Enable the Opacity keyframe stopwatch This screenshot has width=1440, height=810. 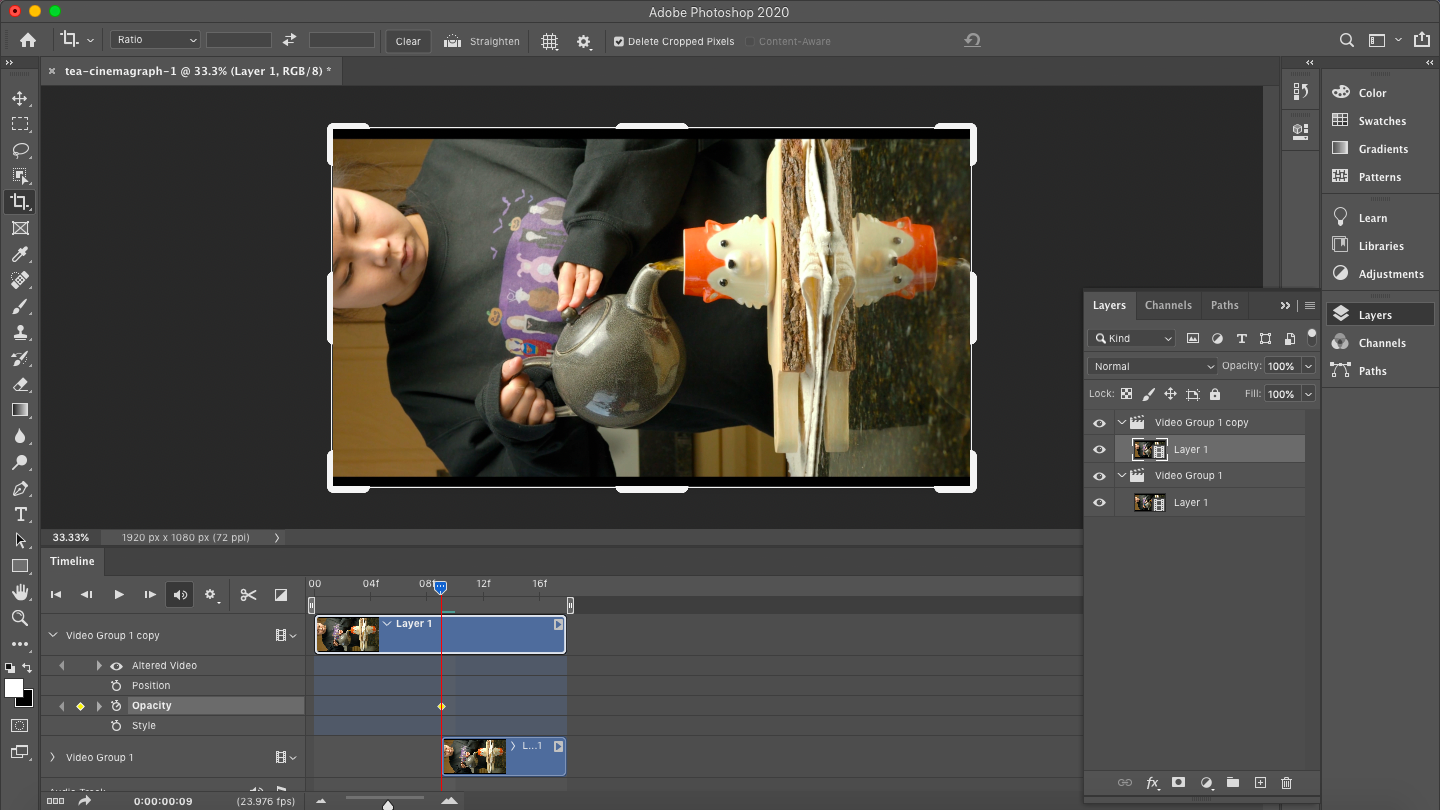pyautogui.click(x=118, y=705)
